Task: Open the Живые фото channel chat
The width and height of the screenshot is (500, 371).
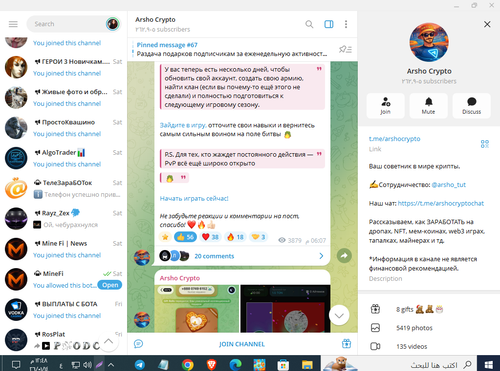Action: pyautogui.click(x=63, y=98)
